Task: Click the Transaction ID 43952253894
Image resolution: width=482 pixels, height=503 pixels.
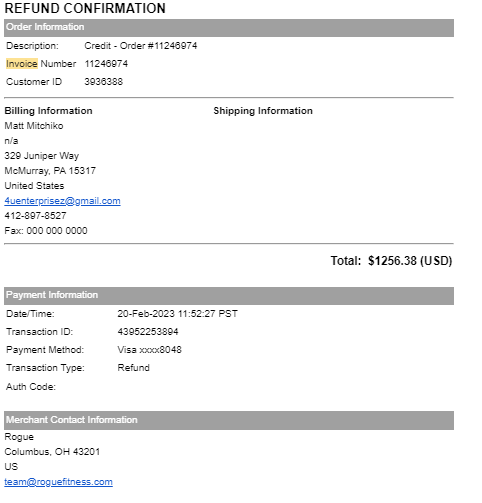Action: [148, 332]
